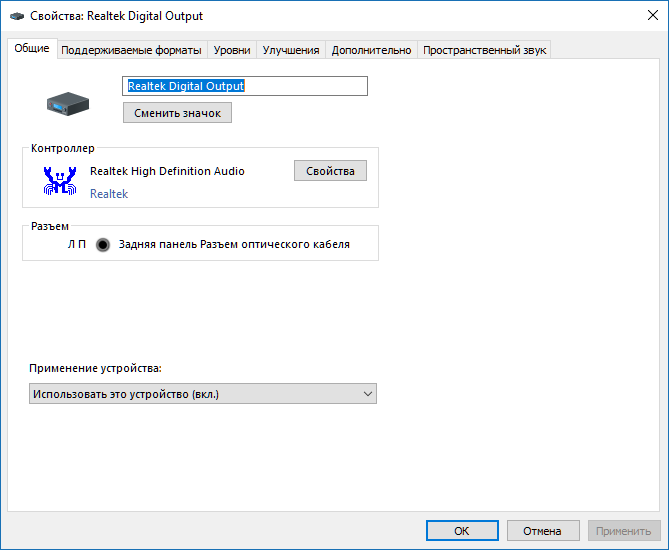Switch to the Дополнительно tab
669x550 pixels.
click(371, 50)
